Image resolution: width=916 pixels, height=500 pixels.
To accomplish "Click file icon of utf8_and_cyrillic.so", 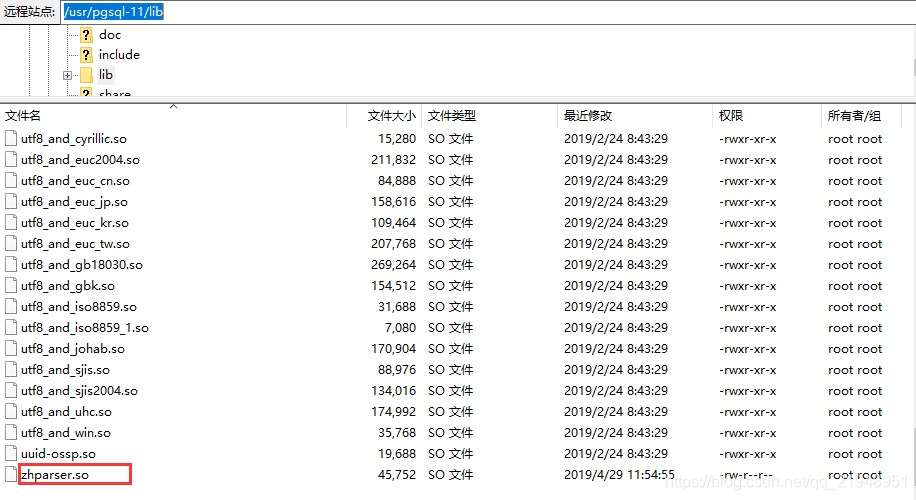I will tap(11, 138).
